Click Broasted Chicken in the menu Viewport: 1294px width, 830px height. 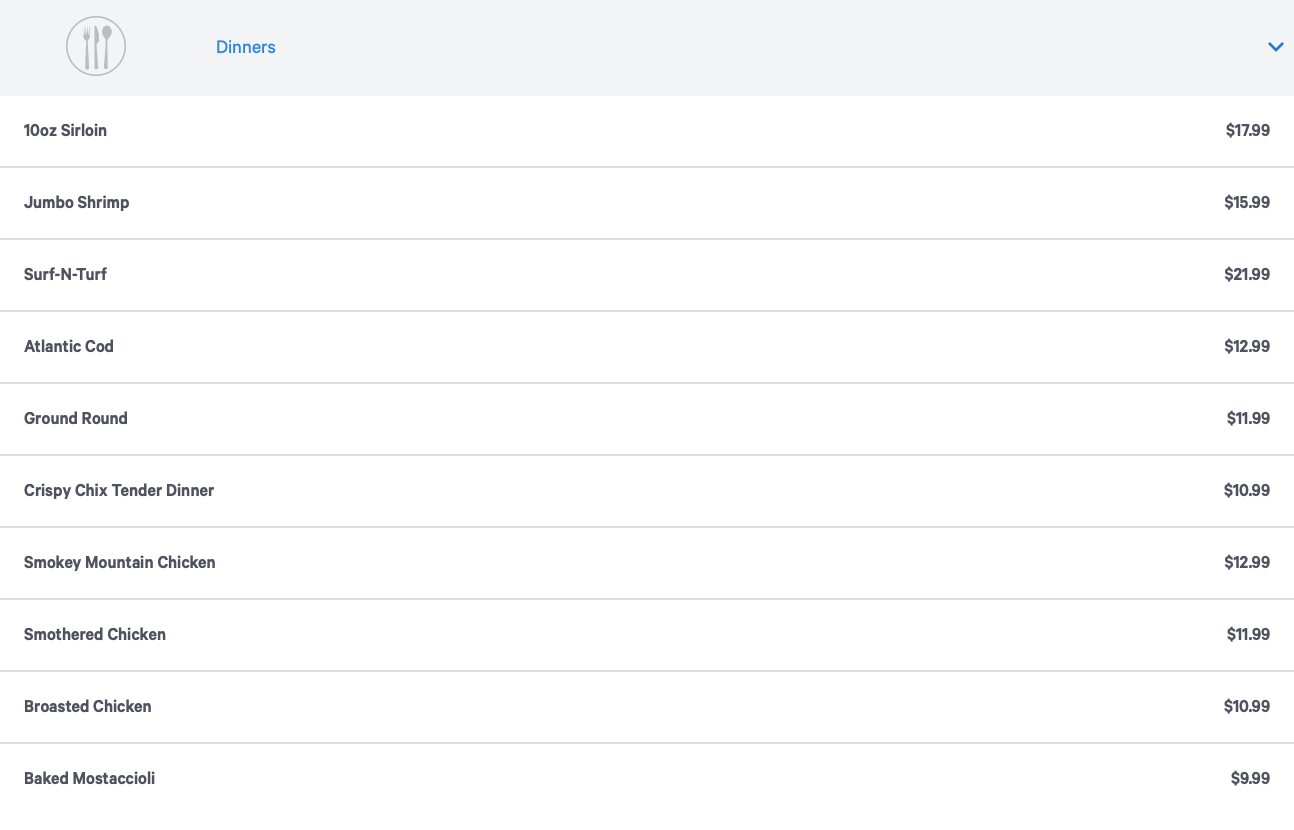coord(88,706)
